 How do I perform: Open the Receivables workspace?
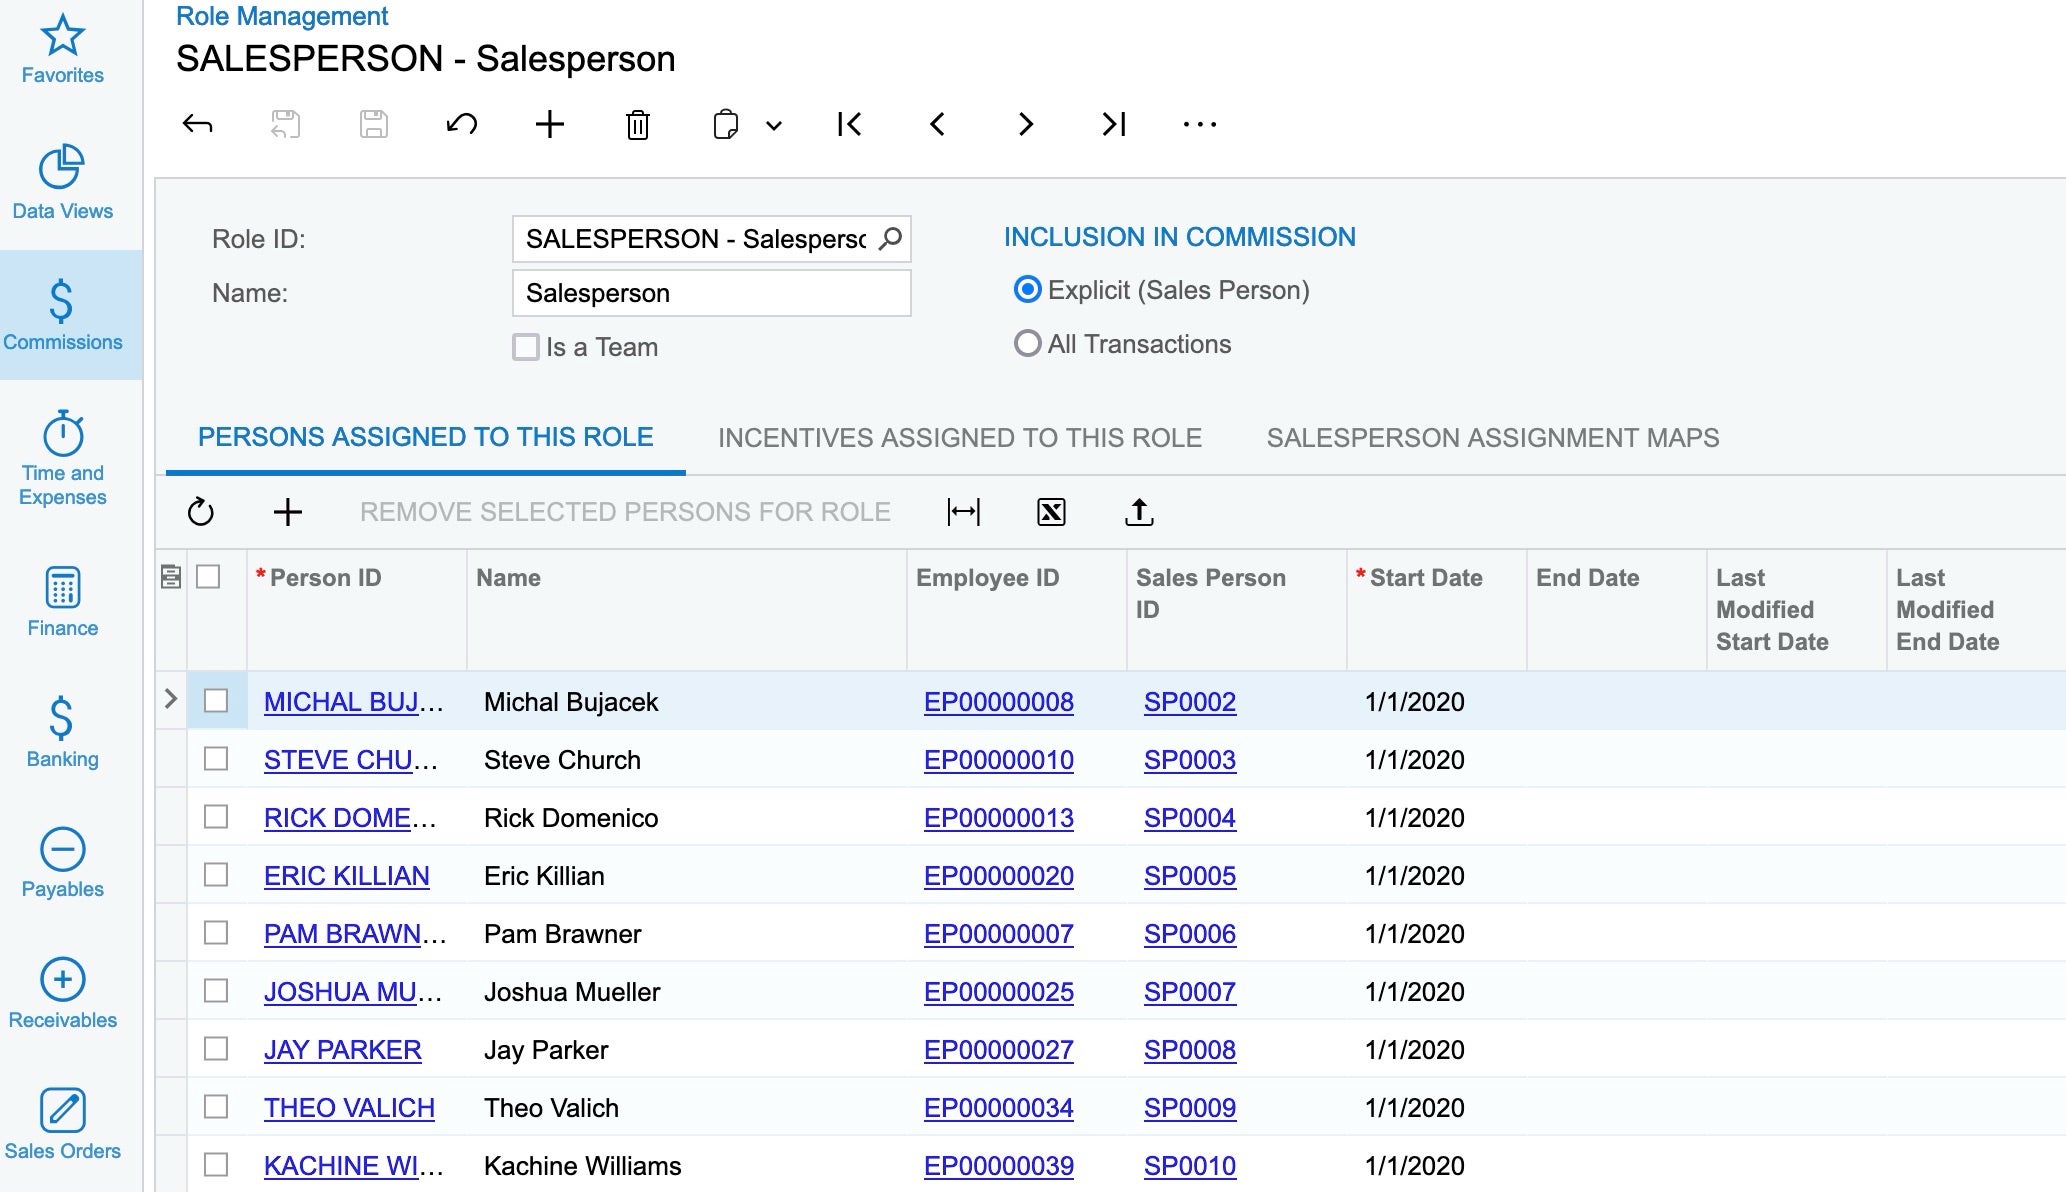coord(62,993)
